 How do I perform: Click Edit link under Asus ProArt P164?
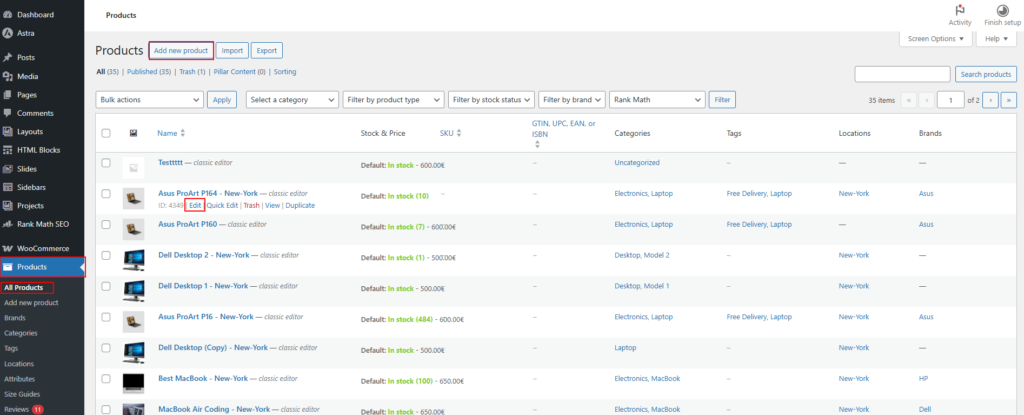coord(195,205)
